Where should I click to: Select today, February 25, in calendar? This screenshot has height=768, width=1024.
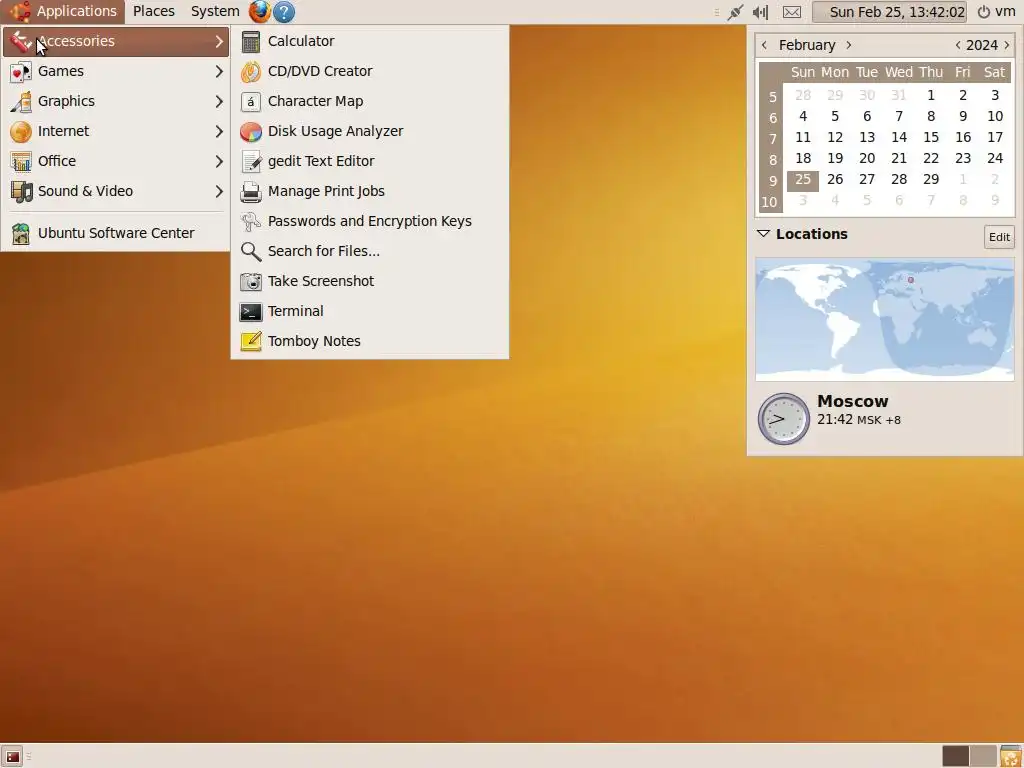(x=803, y=180)
